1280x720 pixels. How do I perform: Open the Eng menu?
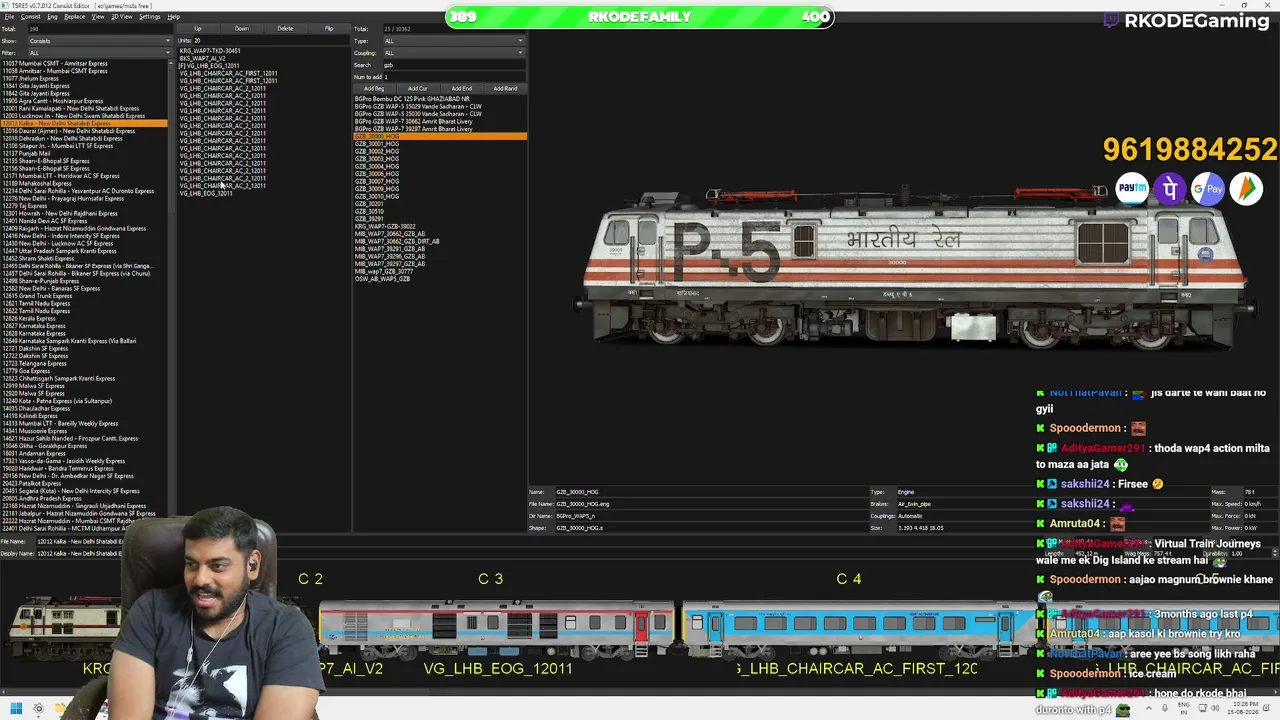(x=53, y=17)
